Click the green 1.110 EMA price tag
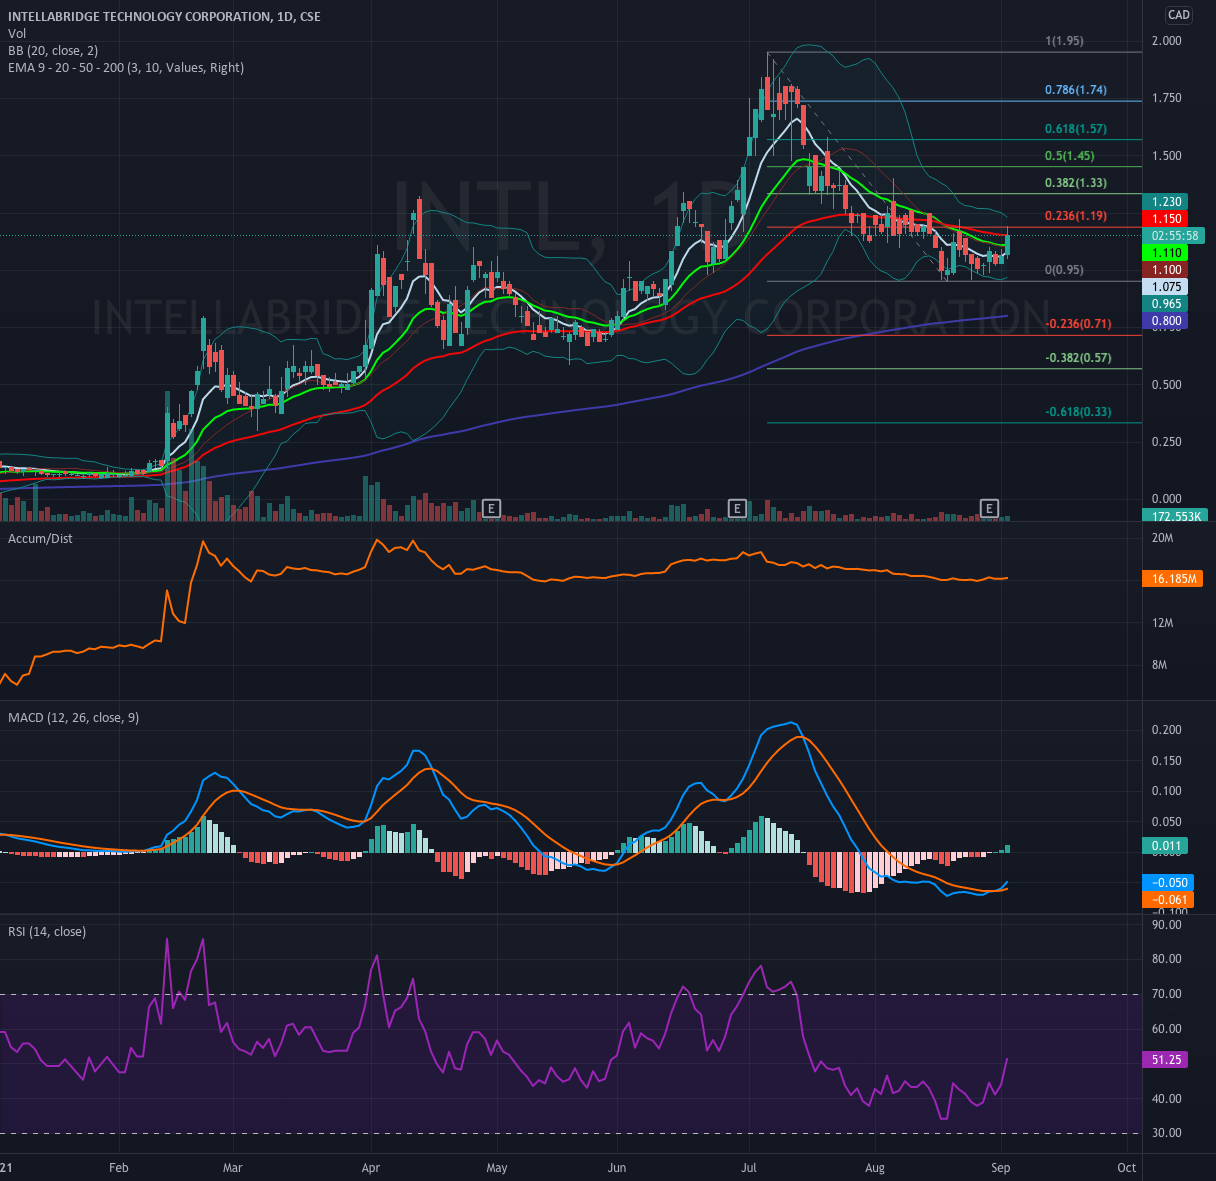The width and height of the screenshot is (1216, 1181). (x=1166, y=253)
